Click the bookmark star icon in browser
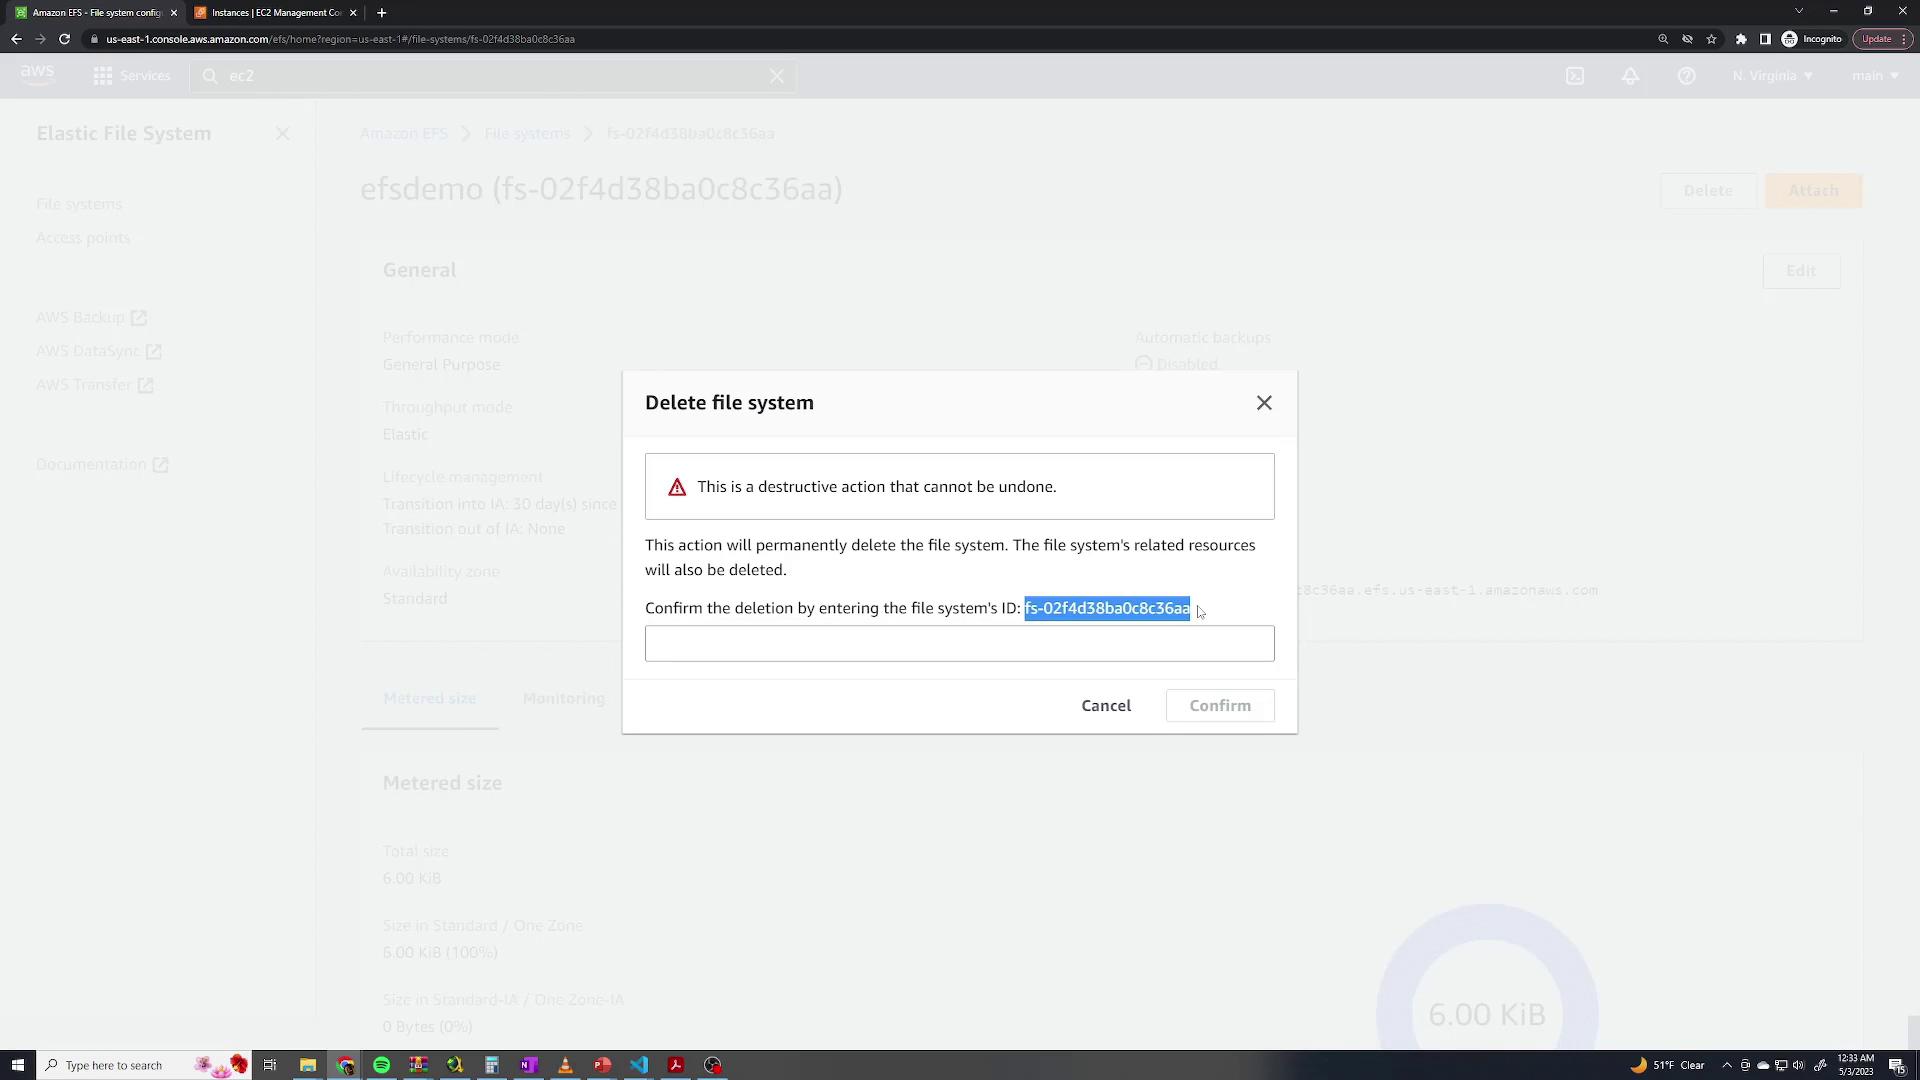The image size is (1920, 1080). pos(1710,38)
